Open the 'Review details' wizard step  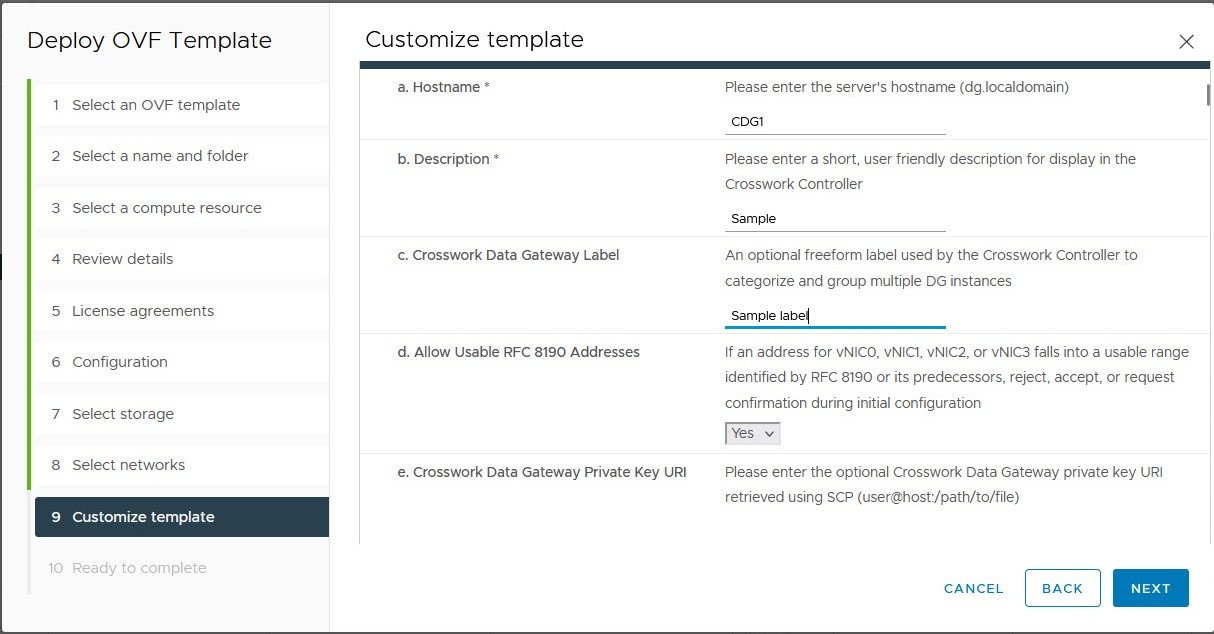122,258
